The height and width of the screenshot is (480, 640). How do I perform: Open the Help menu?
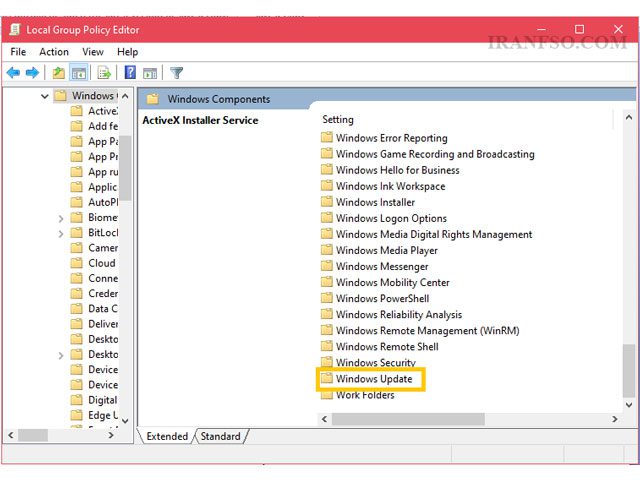[127, 52]
